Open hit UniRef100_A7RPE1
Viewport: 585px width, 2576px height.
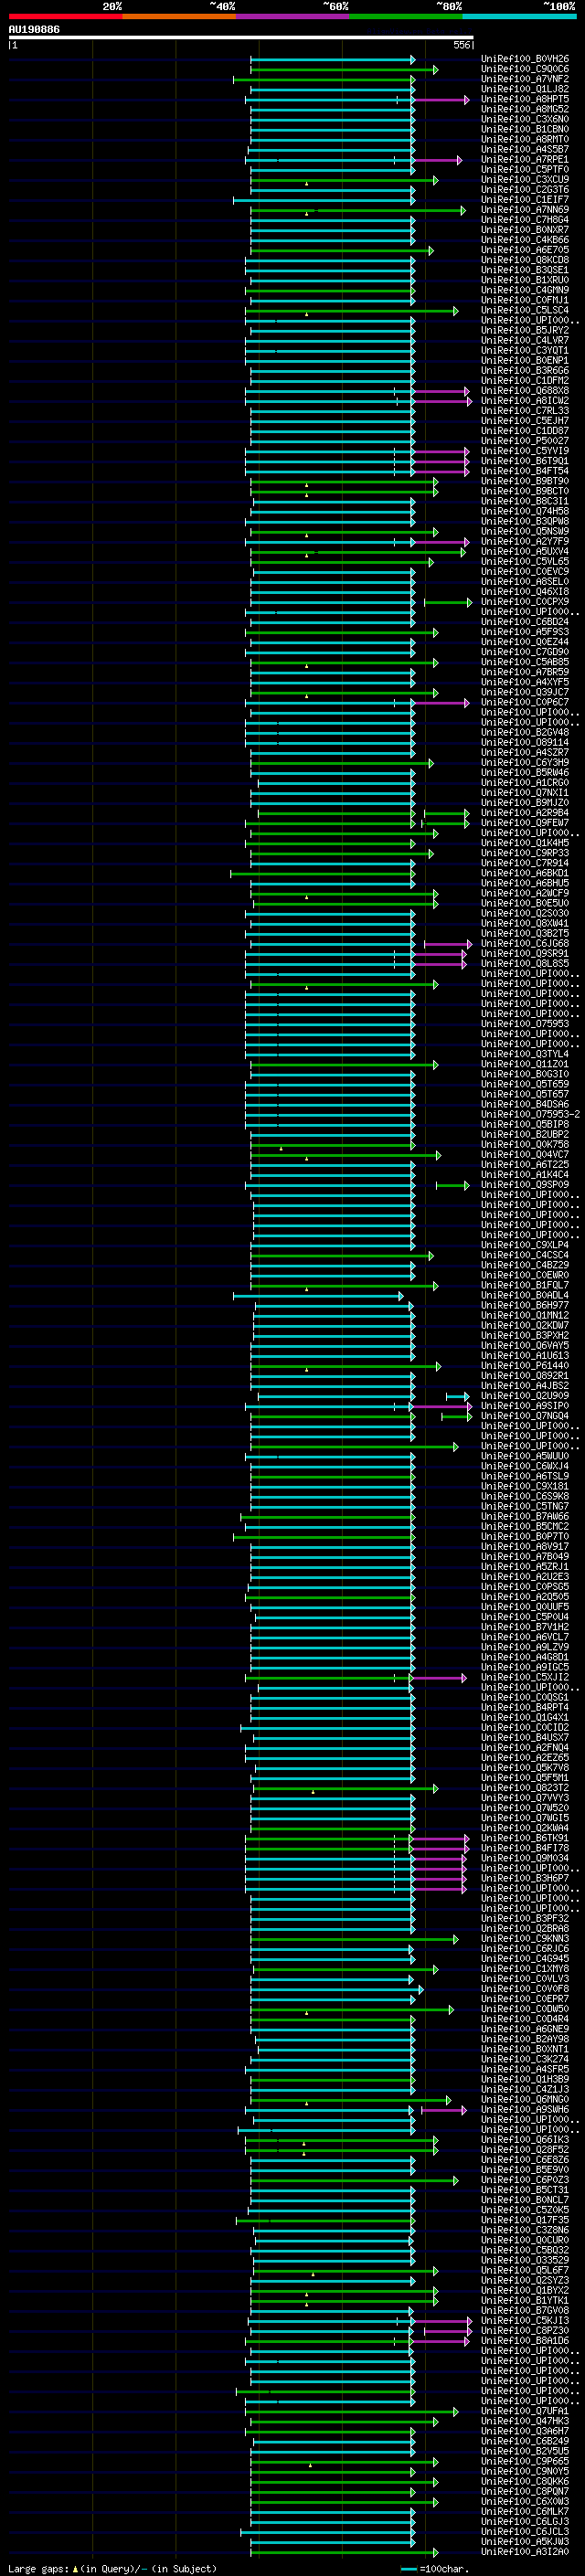click(x=525, y=160)
